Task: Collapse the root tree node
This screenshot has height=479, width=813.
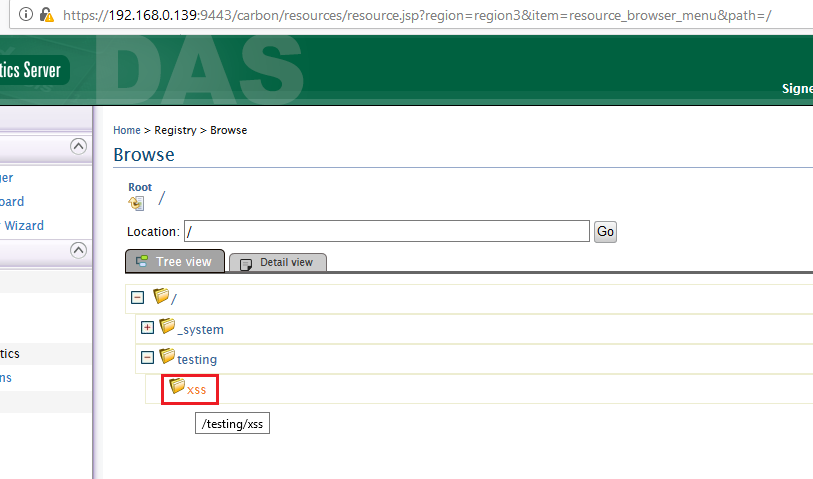Action: pyautogui.click(x=138, y=297)
